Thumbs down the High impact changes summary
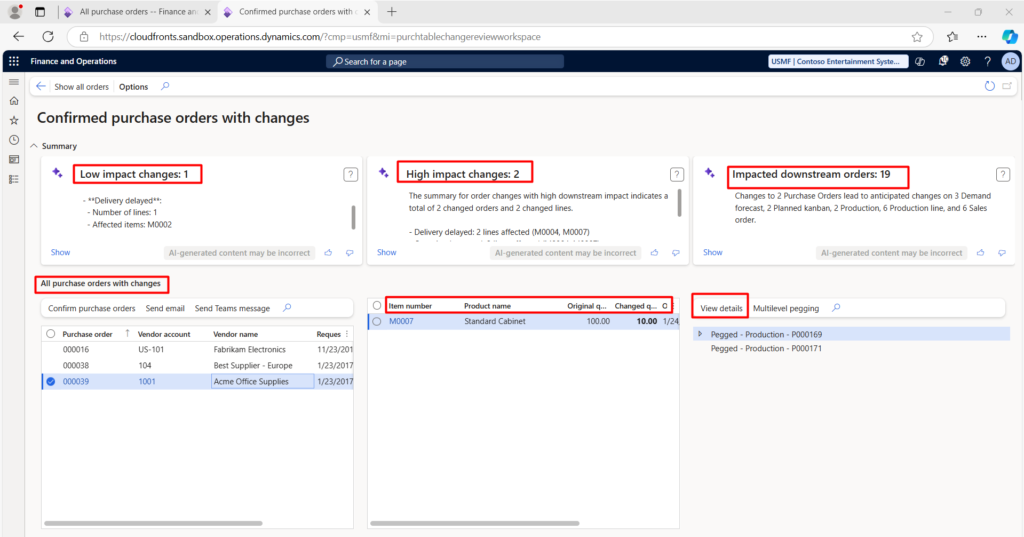The image size is (1024, 537). (x=676, y=253)
